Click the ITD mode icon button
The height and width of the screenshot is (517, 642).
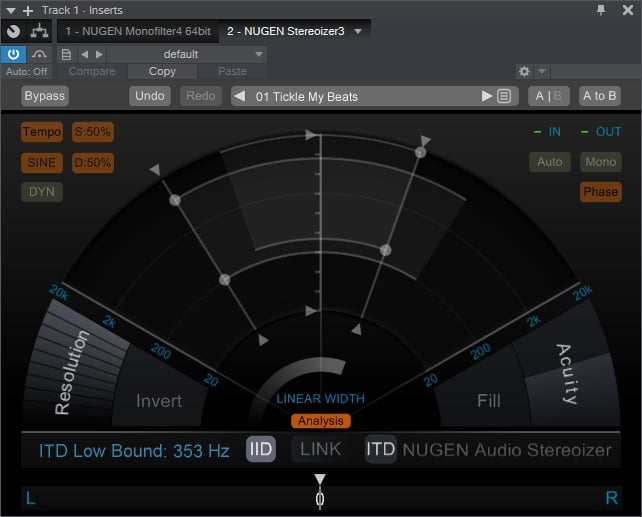tap(380, 450)
